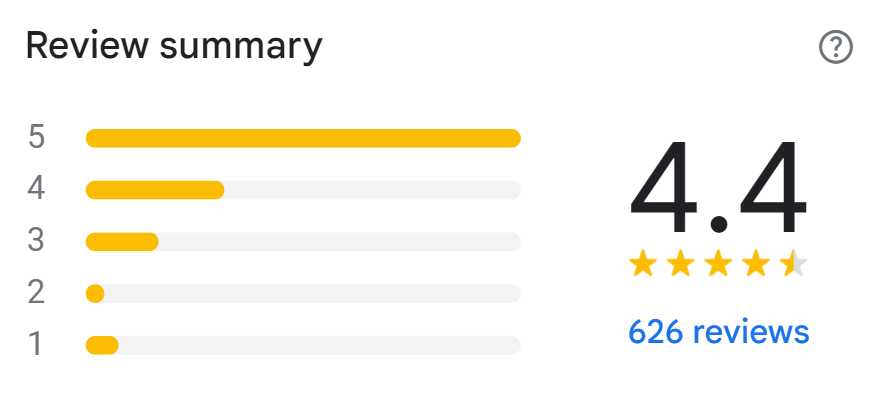Viewport: 884px width, 415px height.
Task: Click the number 1 rating label
Action: click(37, 345)
